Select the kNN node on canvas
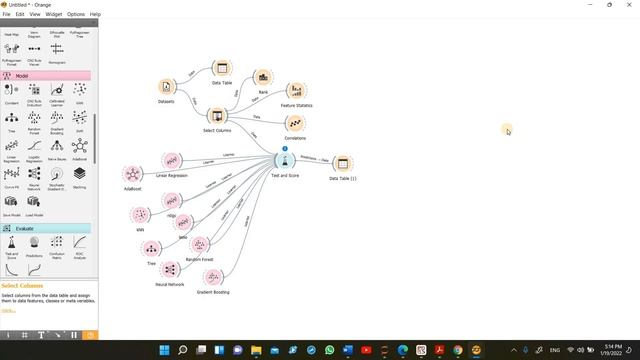Image resolution: width=640 pixels, height=360 pixels. click(x=140, y=215)
